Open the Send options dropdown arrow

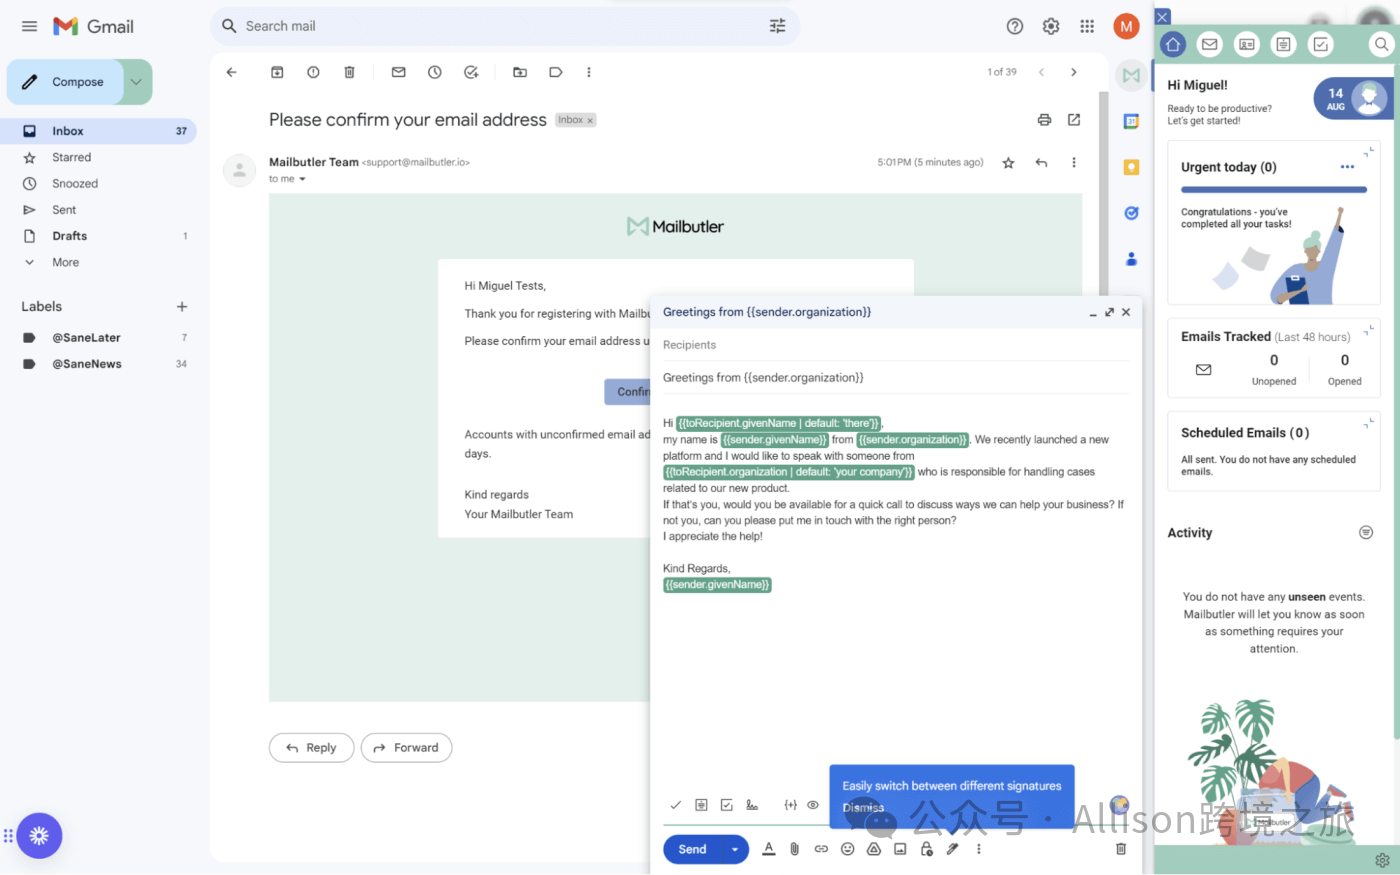click(x=735, y=849)
